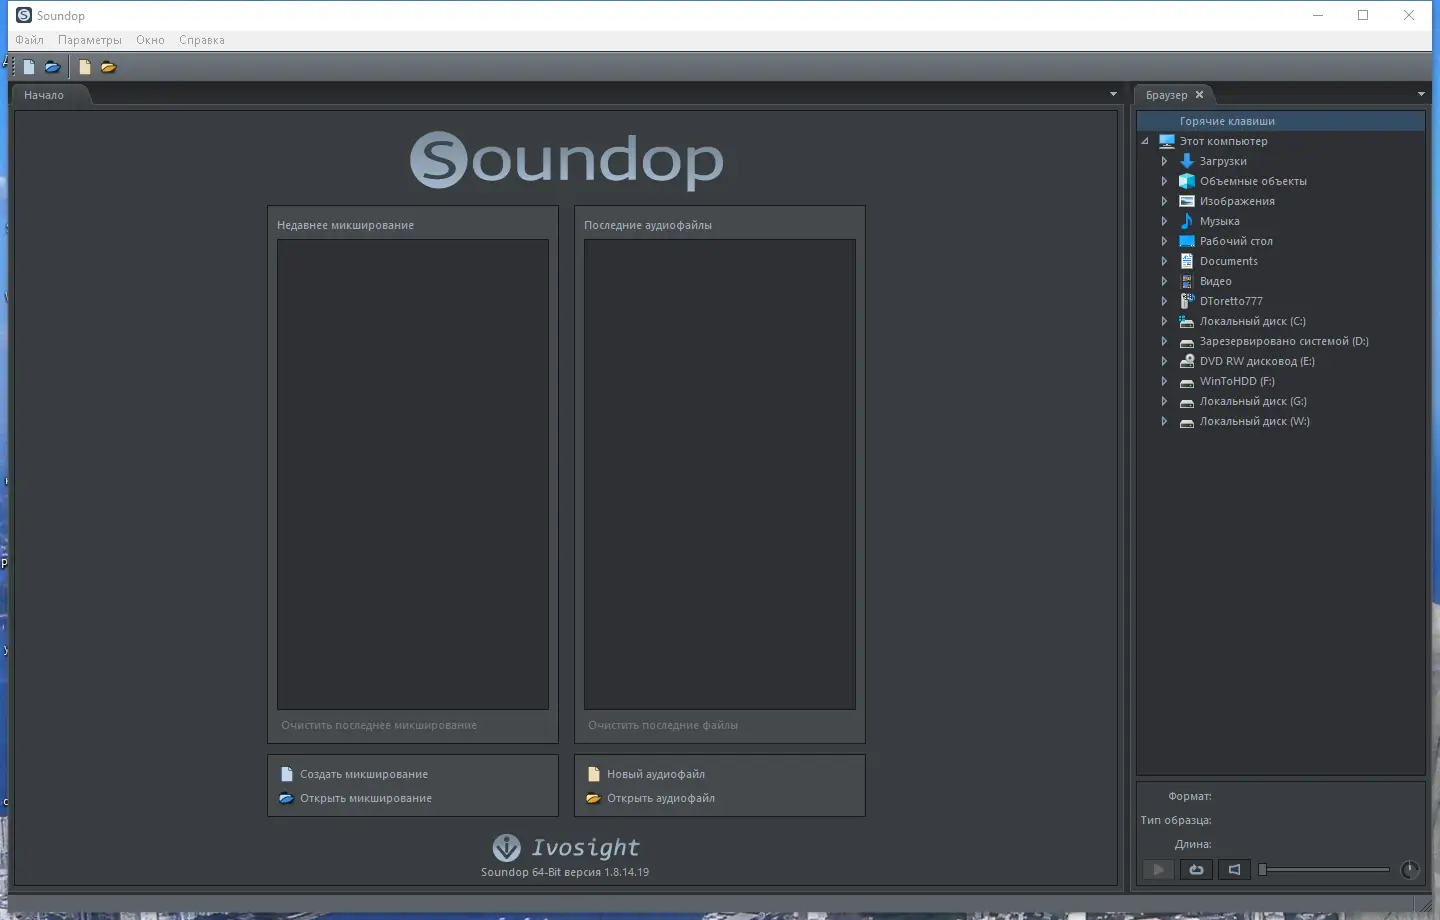Open the Окно menu
This screenshot has height=920, width=1440.
pos(150,40)
